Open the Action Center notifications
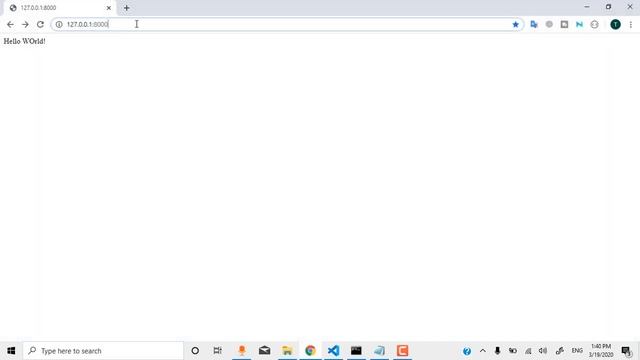The image size is (640, 360). (627, 351)
